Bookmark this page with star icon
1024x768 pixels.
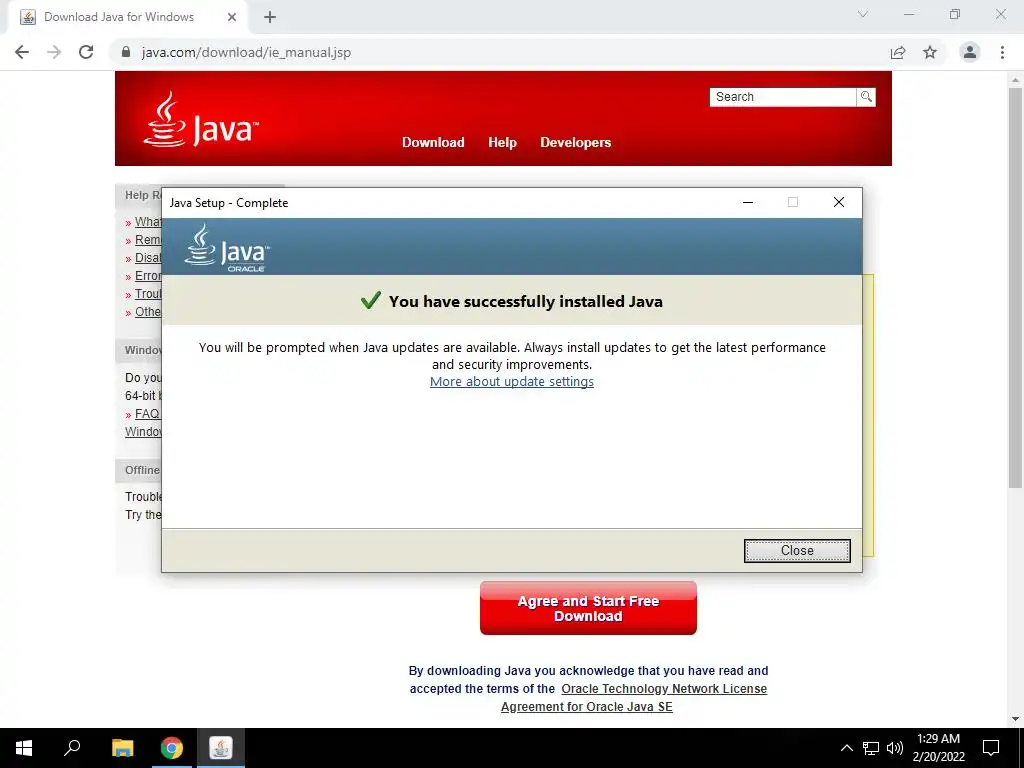click(x=930, y=52)
